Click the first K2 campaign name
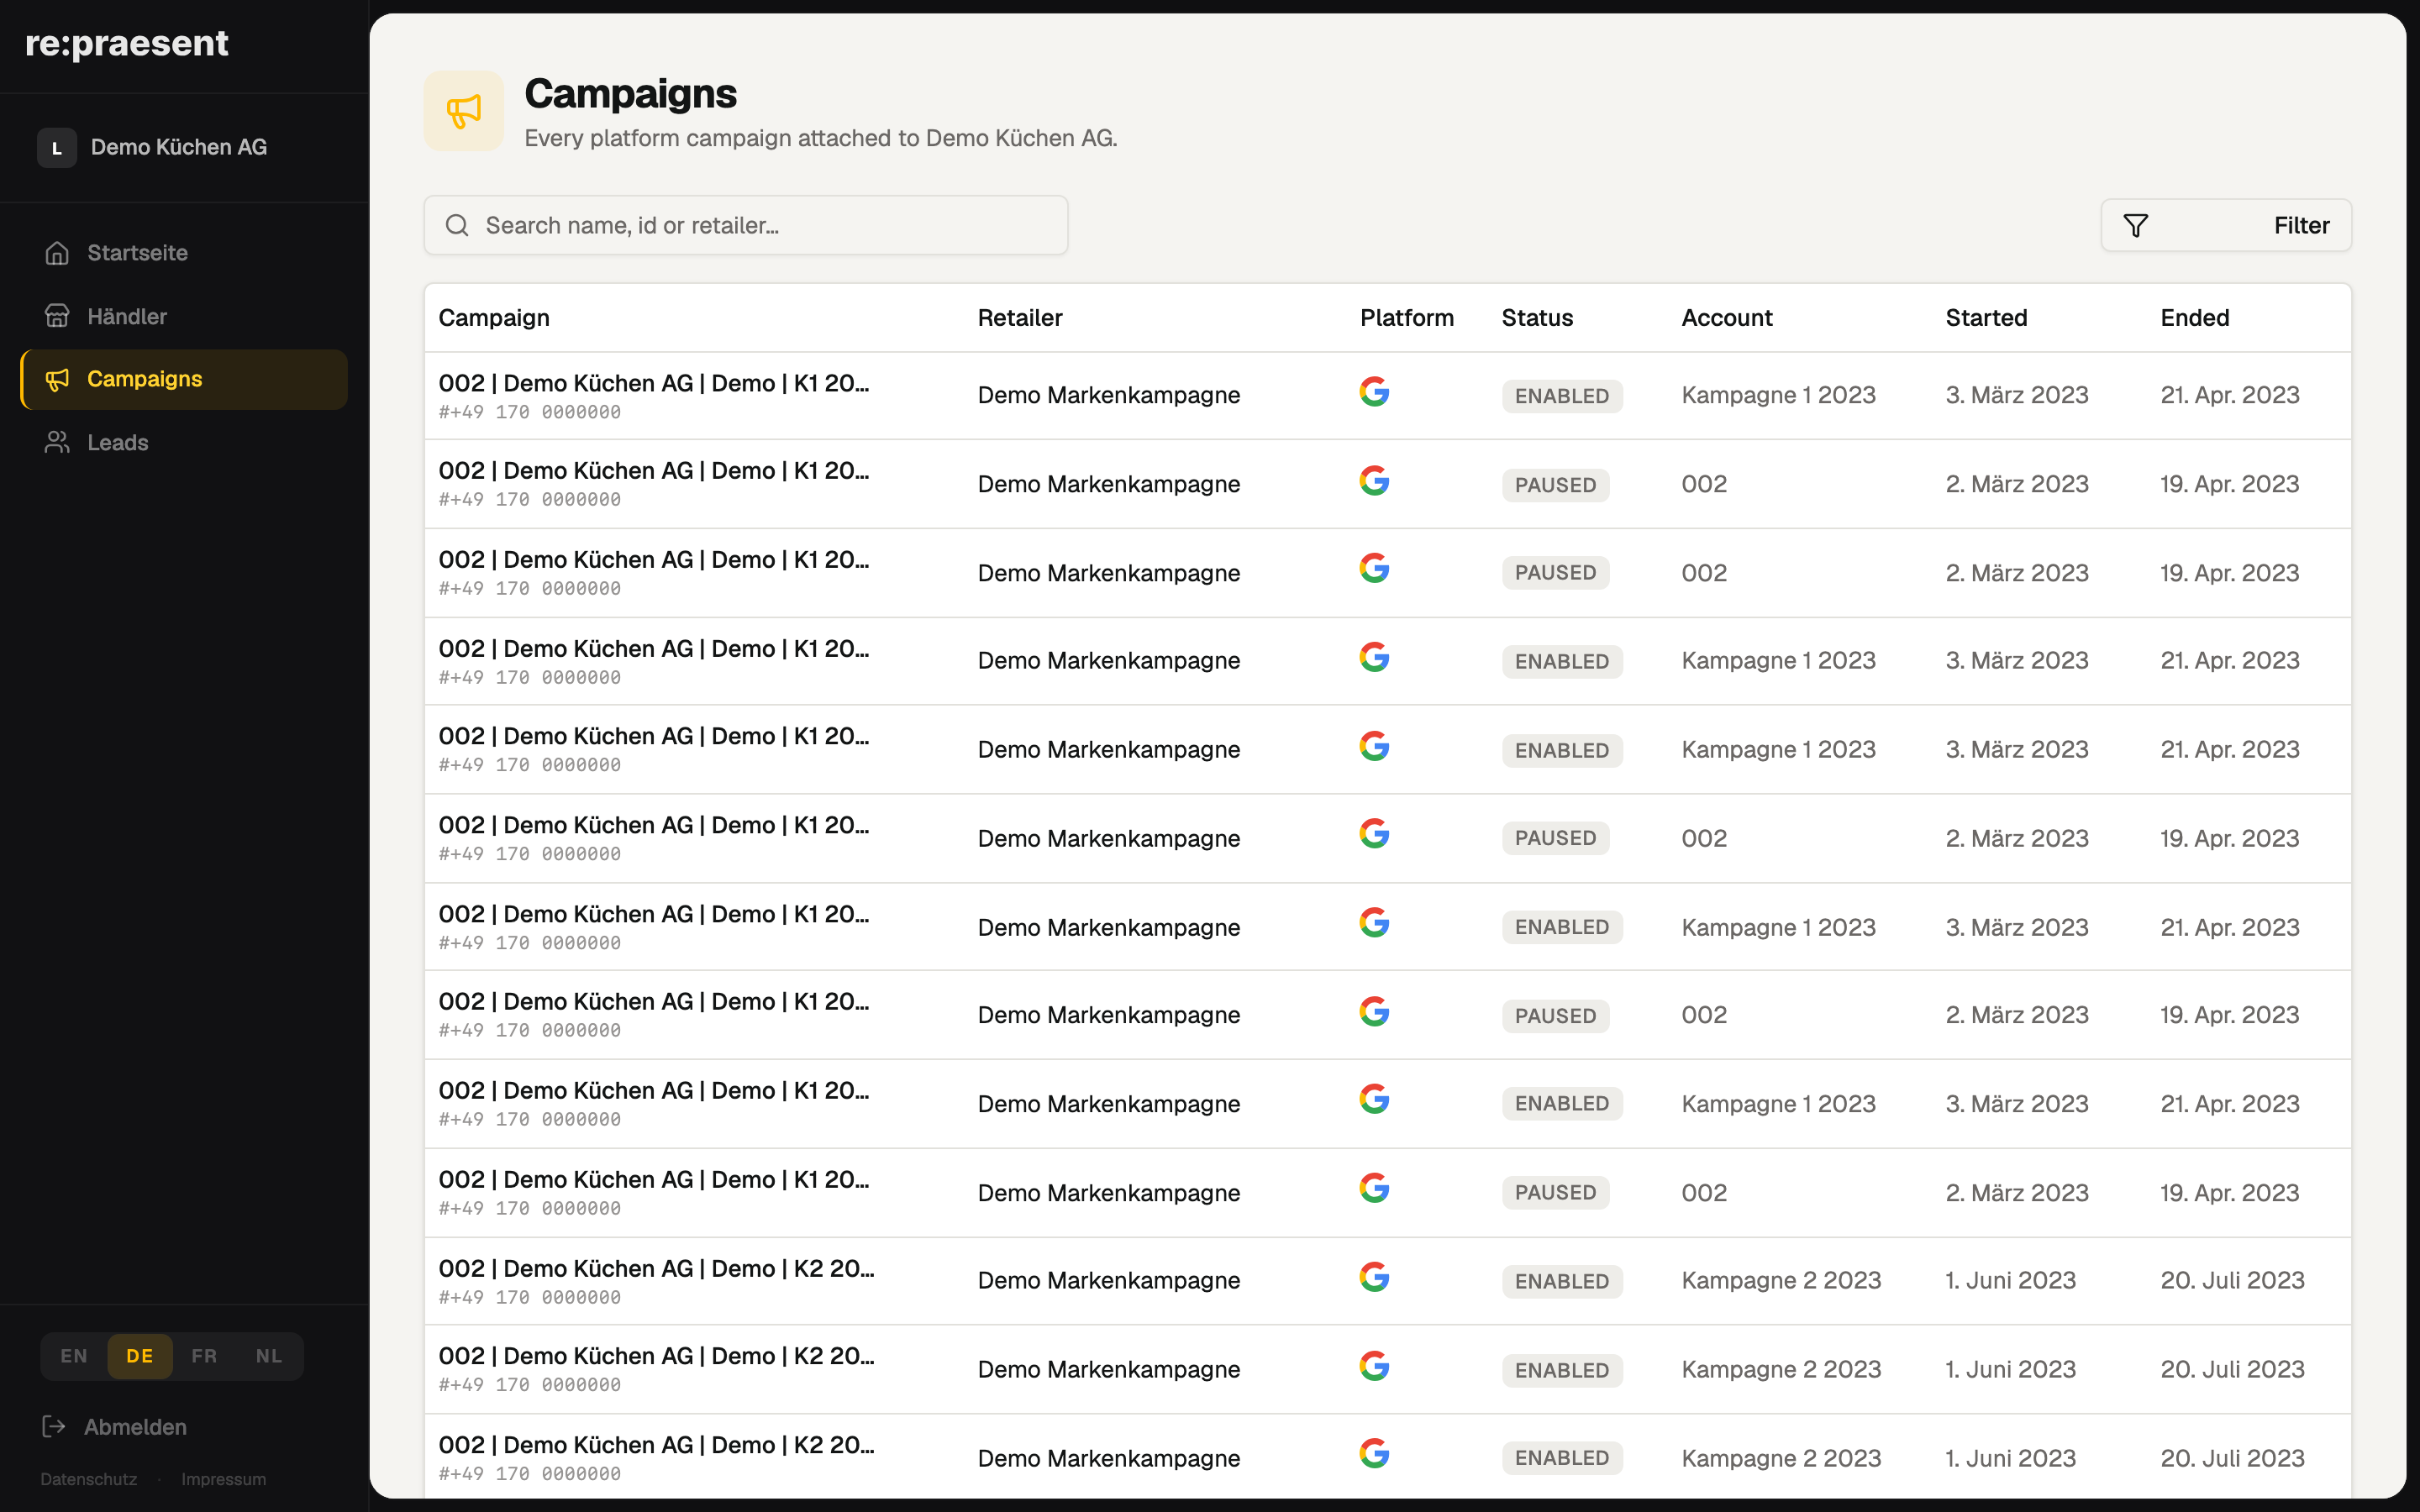Image resolution: width=2420 pixels, height=1512 pixels. pyautogui.click(x=657, y=1268)
